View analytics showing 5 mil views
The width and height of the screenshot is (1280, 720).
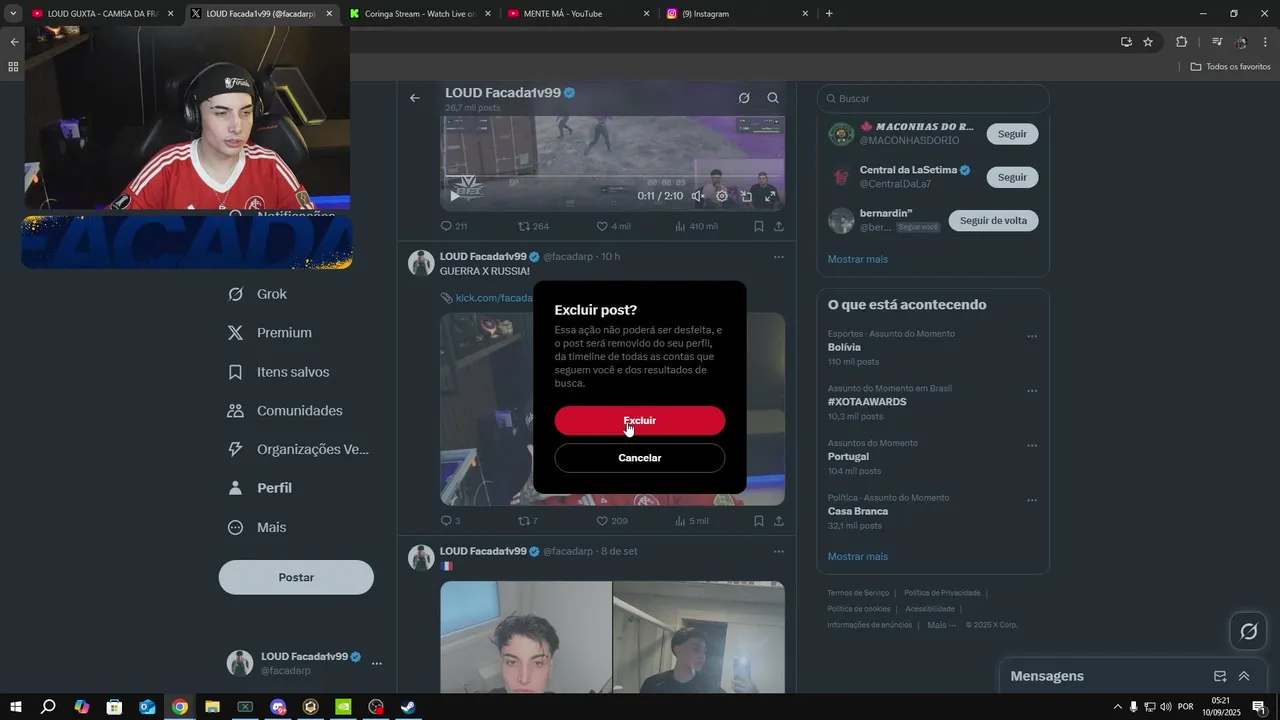click(692, 521)
